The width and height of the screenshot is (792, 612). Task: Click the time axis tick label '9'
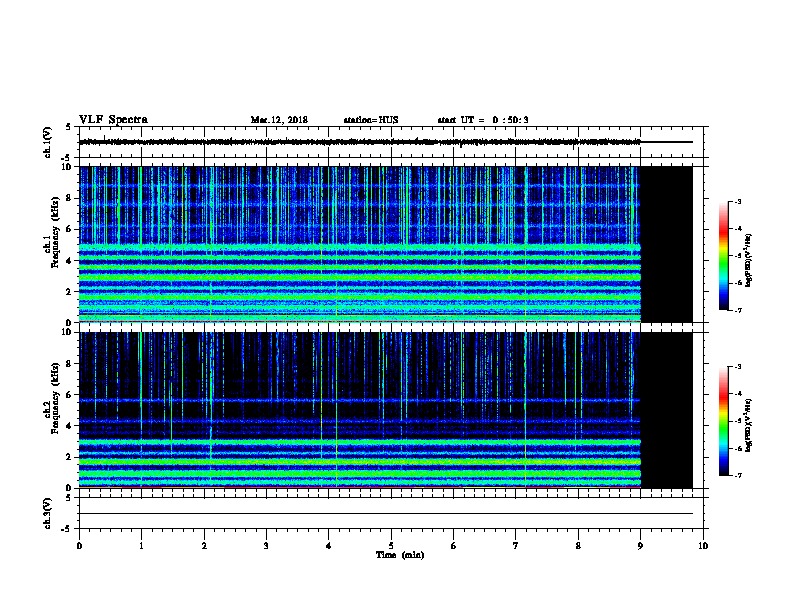coord(640,546)
